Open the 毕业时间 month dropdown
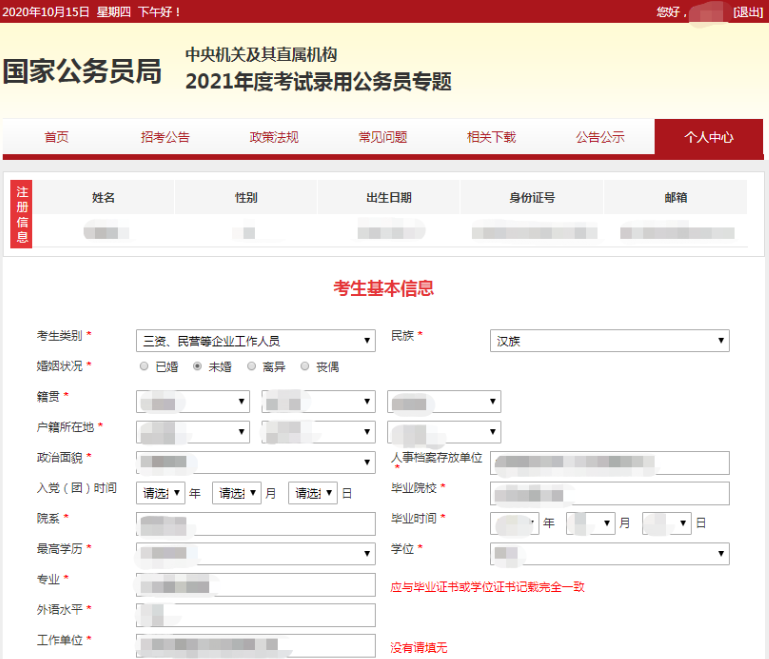Viewport: 769px width, 659px height. 590,523
